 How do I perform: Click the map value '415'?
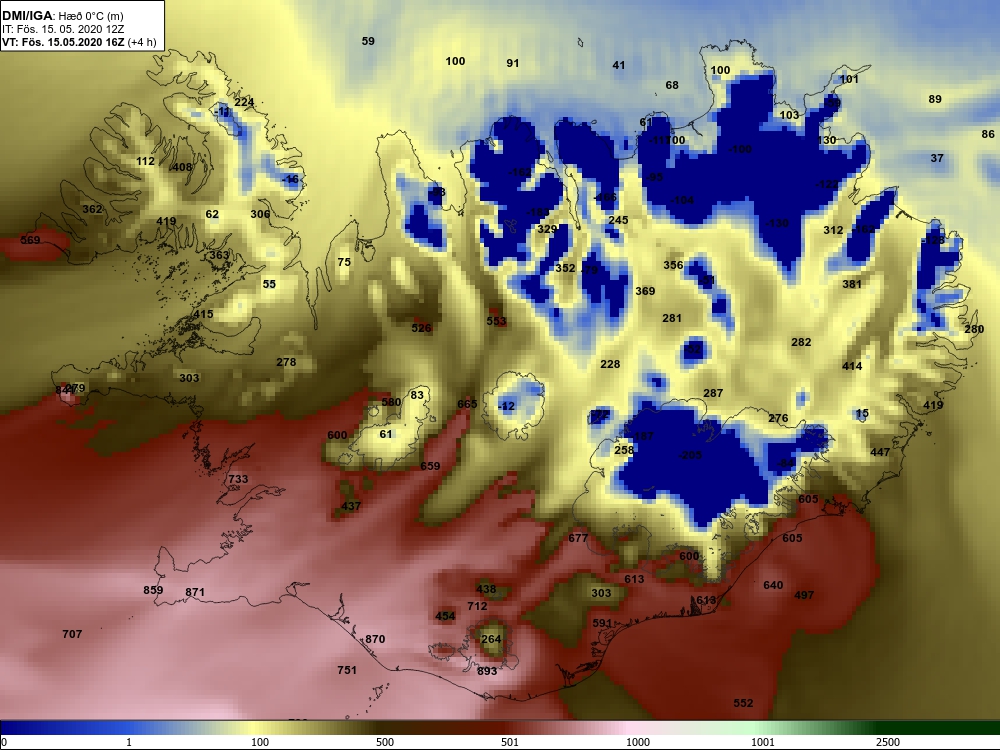pos(203,314)
